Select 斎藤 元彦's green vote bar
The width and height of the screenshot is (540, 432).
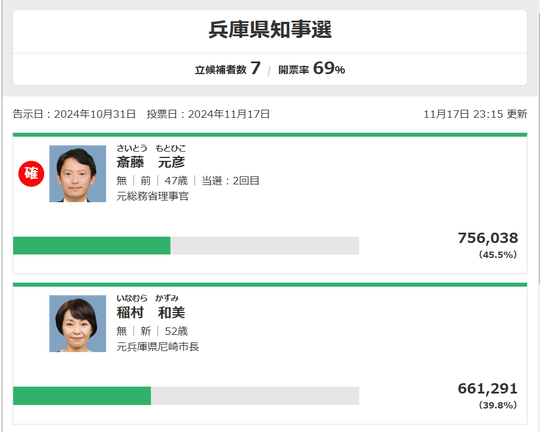tap(92, 246)
